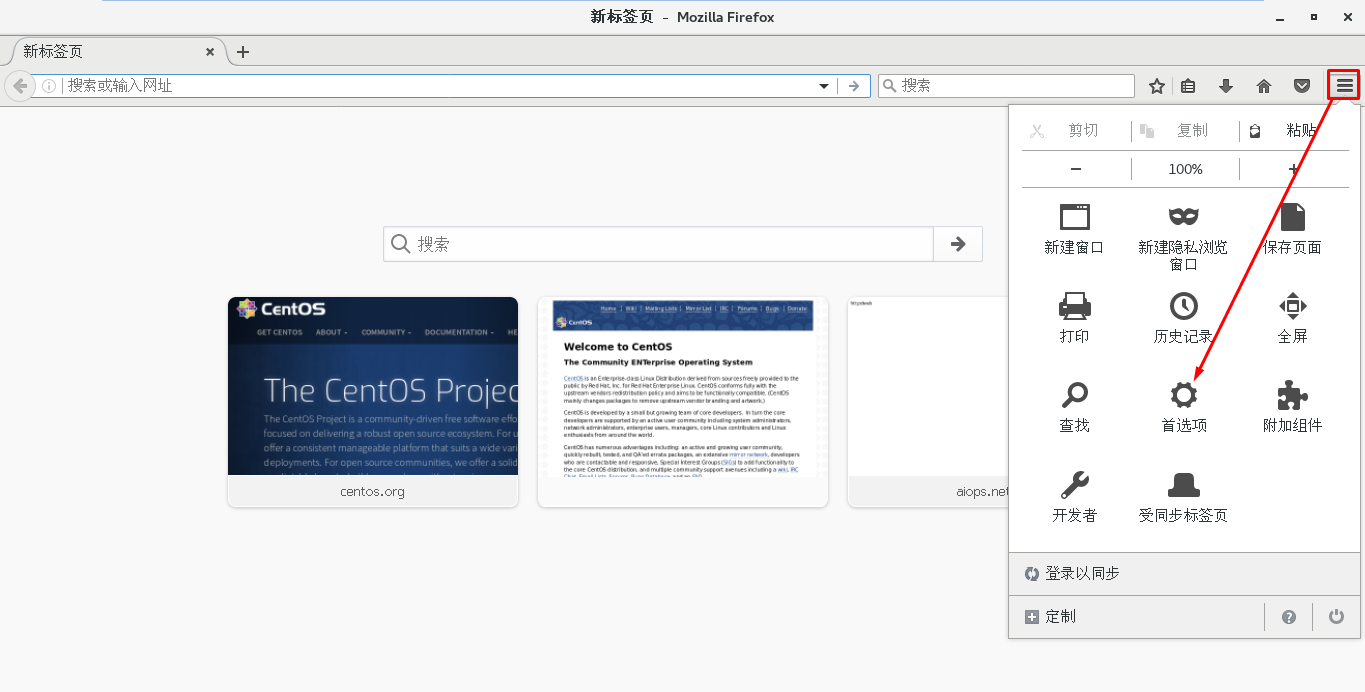Click the back navigation arrow

pyautogui.click(x=20, y=86)
